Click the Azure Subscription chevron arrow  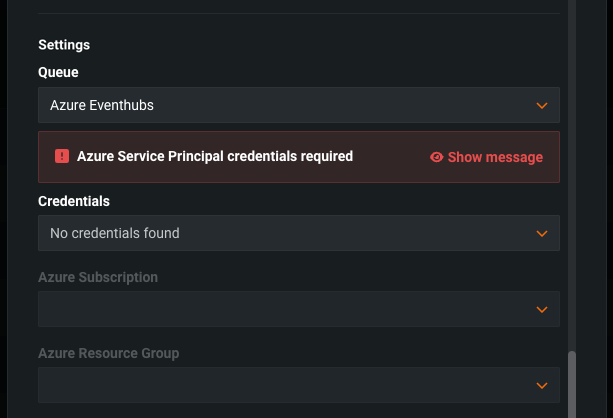coord(542,309)
